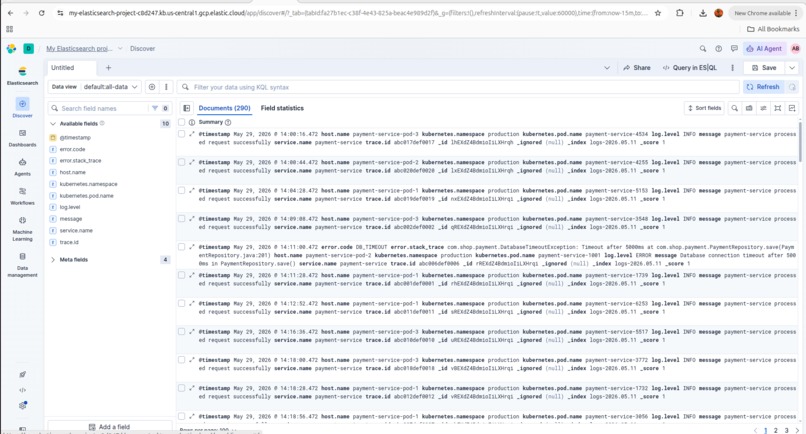Open the Rows per page dropdown

(x=208, y=430)
